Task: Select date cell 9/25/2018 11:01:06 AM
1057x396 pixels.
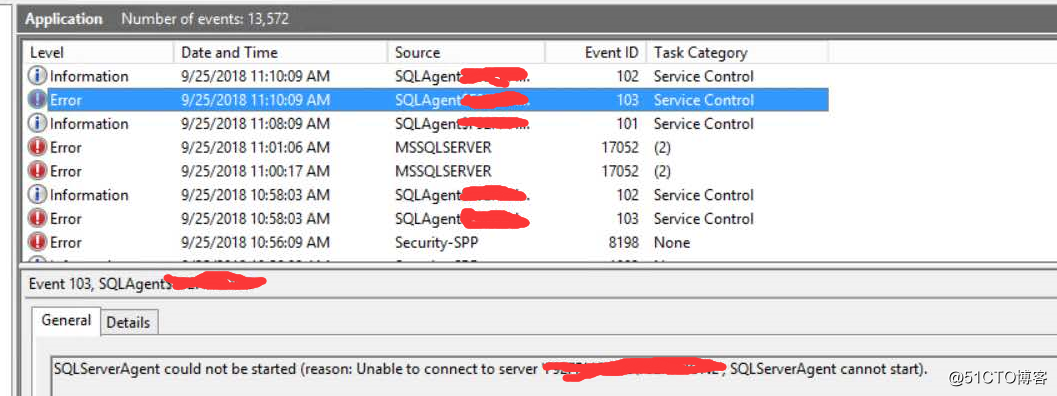Action: (x=255, y=147)
